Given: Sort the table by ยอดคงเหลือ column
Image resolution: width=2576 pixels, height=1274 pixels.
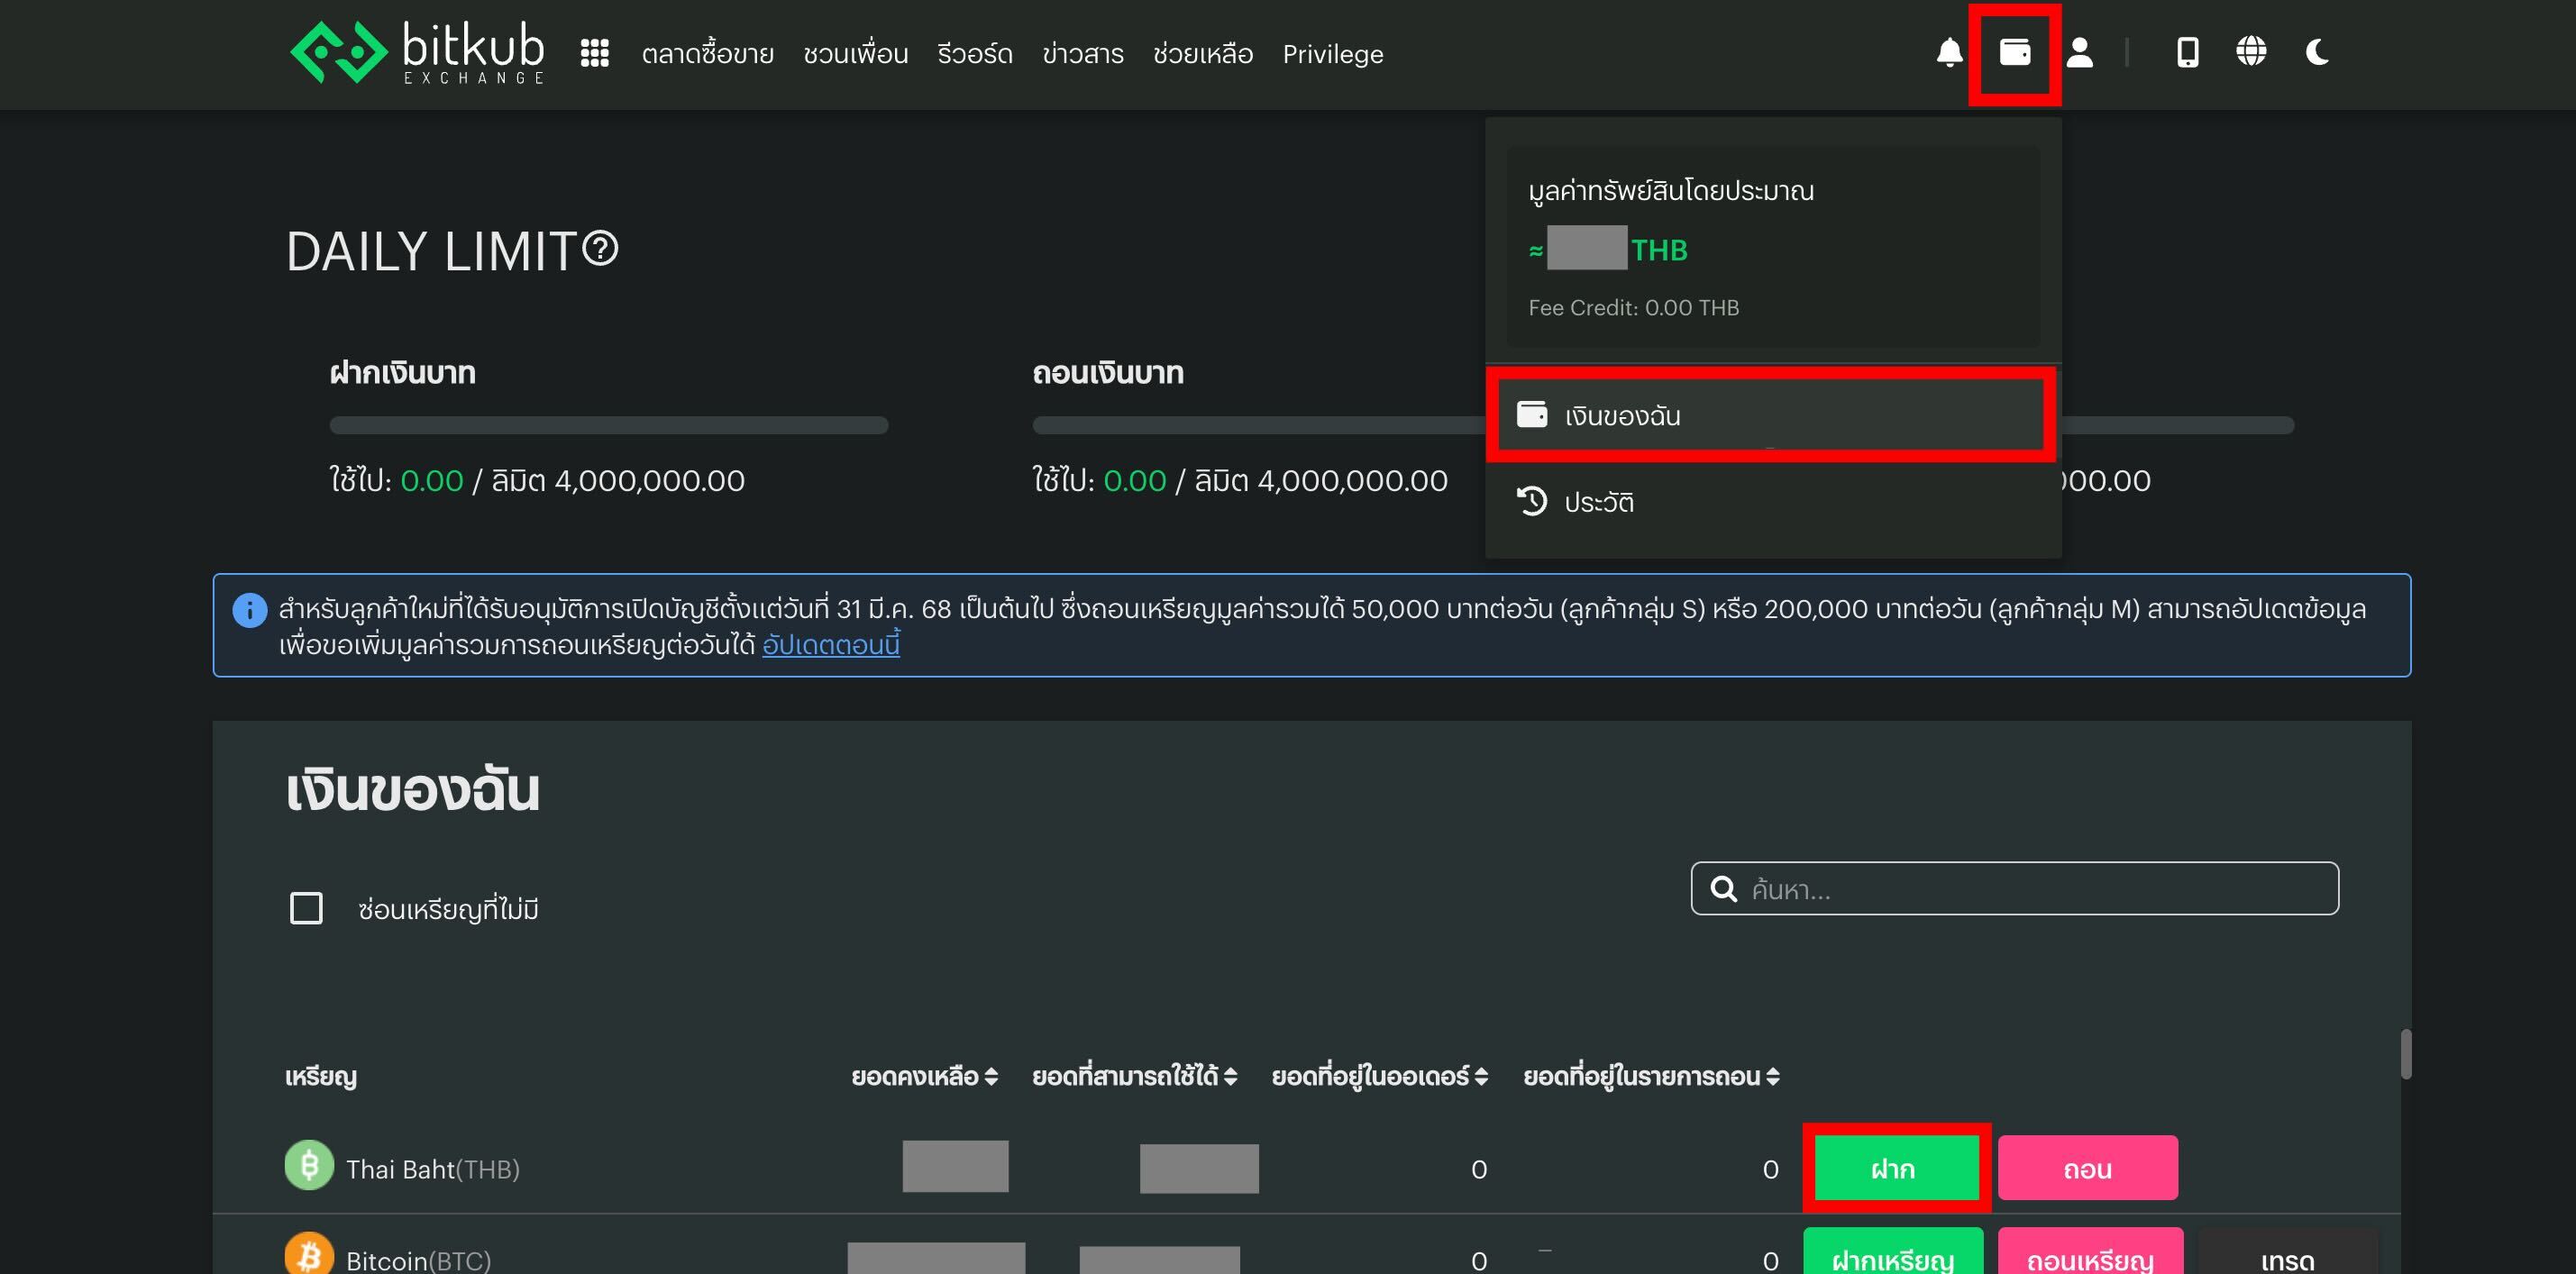Looking at the screenshot, I should pyautogui.click(x=990, y=1076).
